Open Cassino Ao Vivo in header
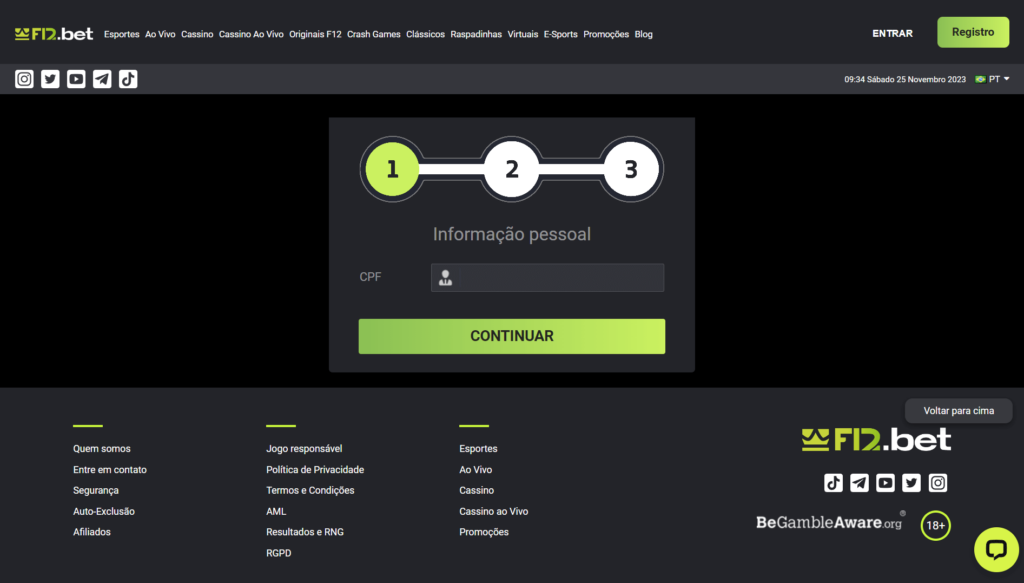Image resolution: width=1024 pixels, height=583 pixels. [251, 34]
